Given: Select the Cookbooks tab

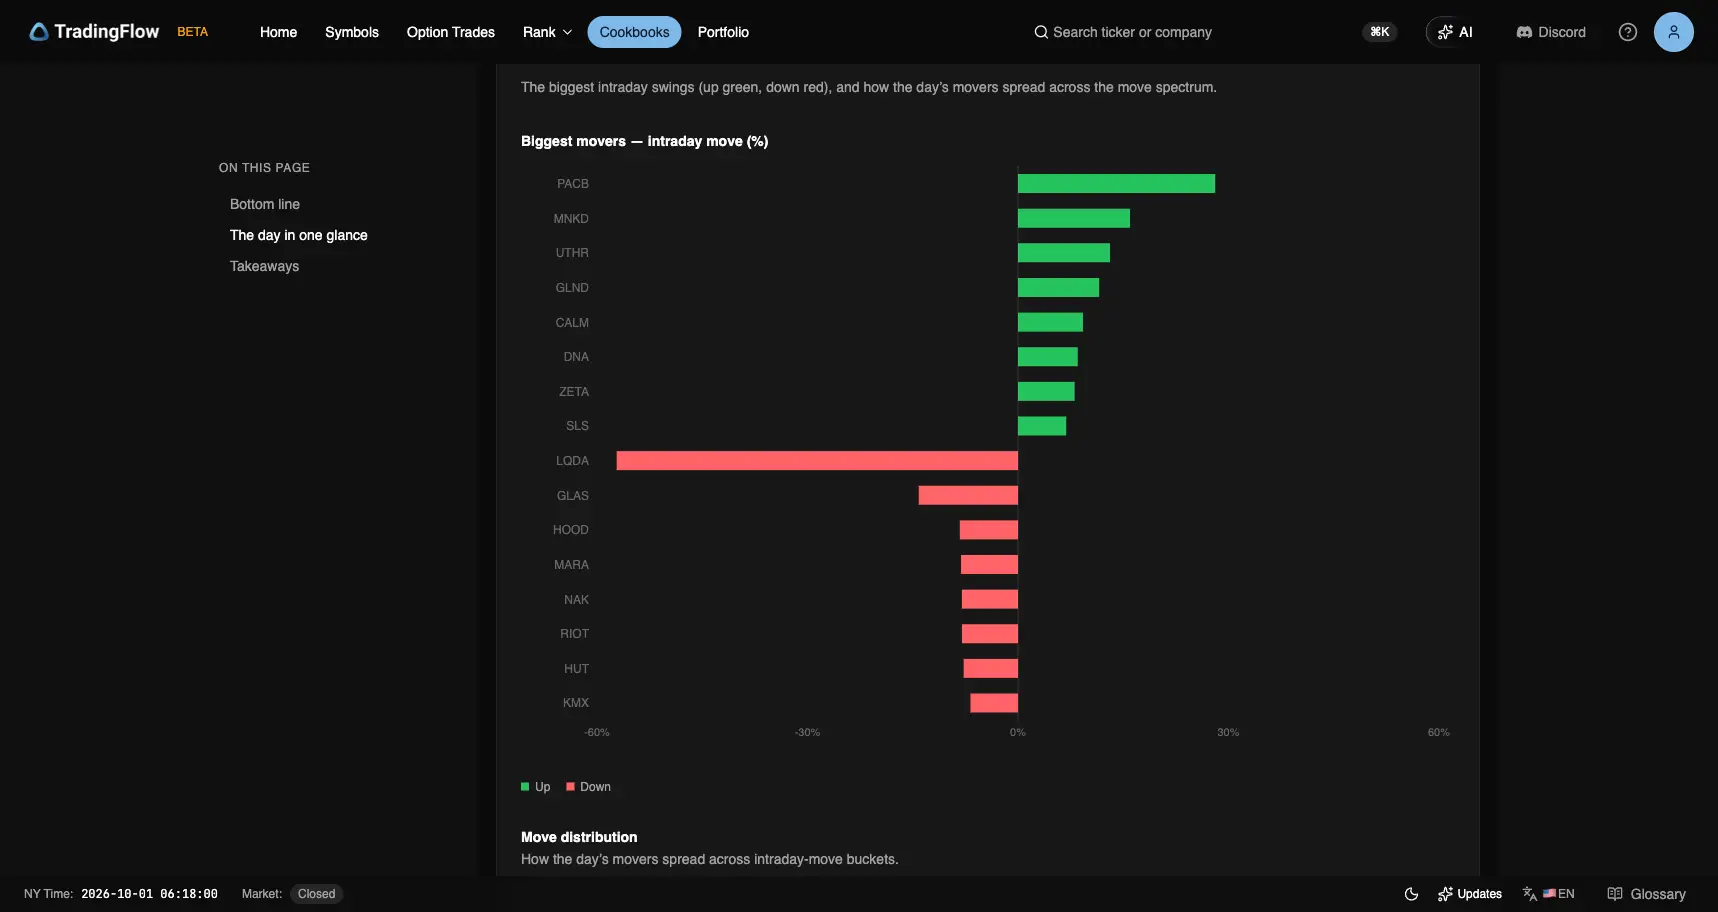Looking at the screenshot, I should pyautogui.click(x=634, y=32).
